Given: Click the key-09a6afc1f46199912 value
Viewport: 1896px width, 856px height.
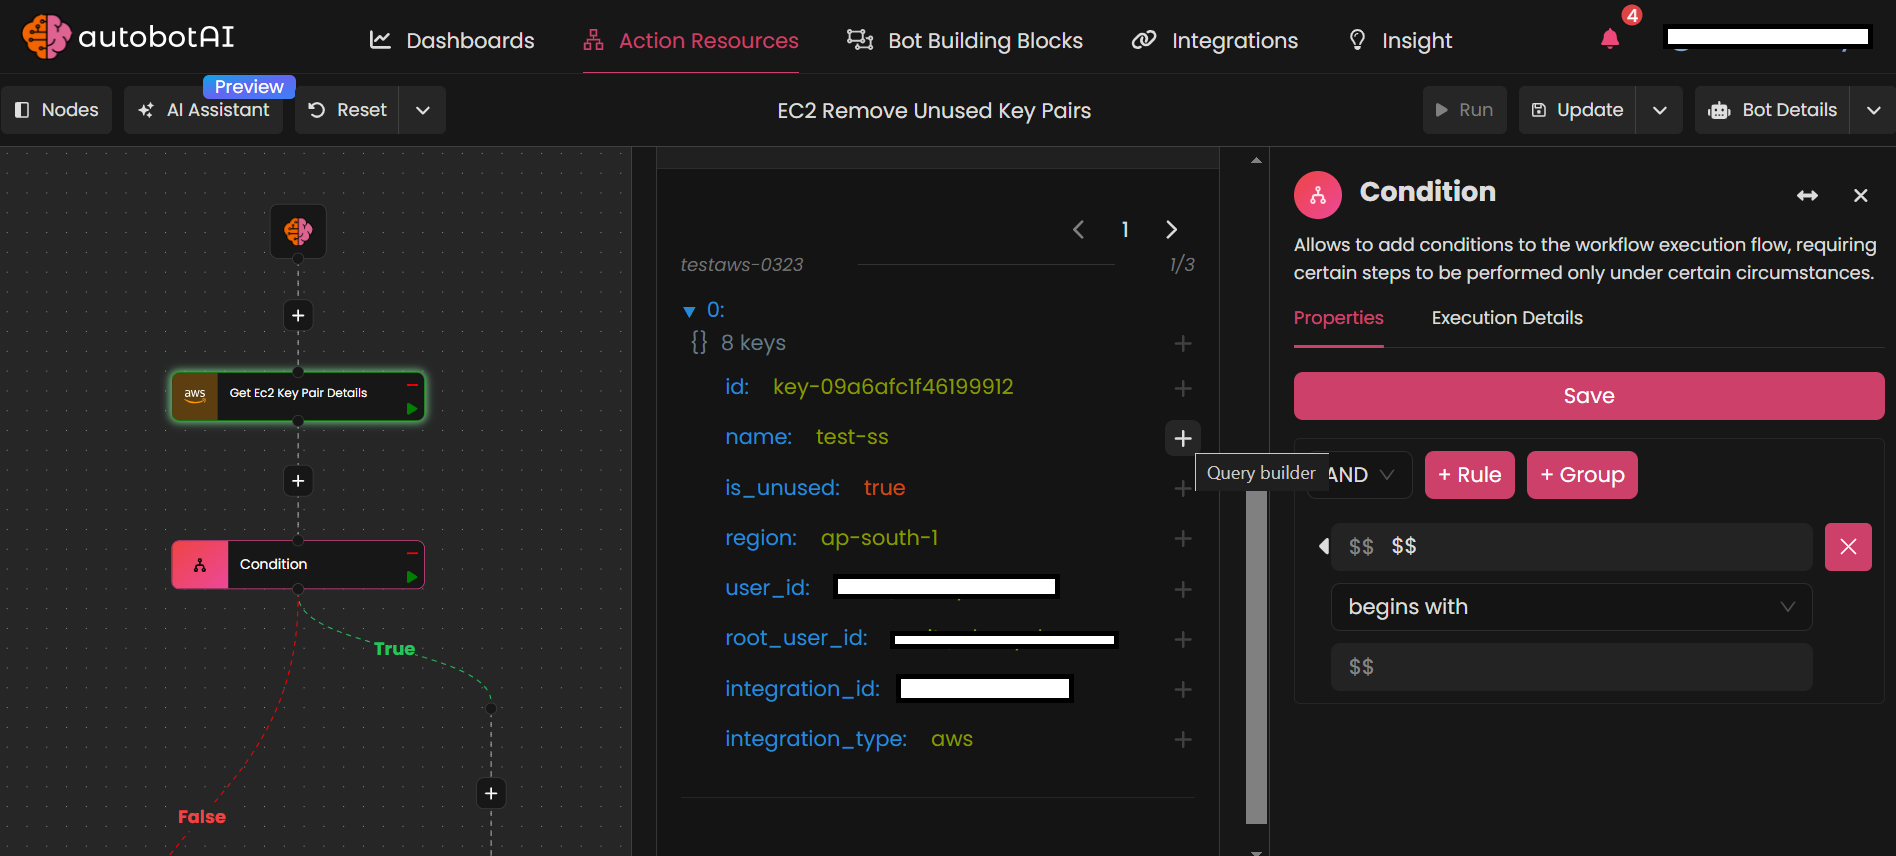Looking at the screenshot, I should pyautogui.click(x=893, y=387).
